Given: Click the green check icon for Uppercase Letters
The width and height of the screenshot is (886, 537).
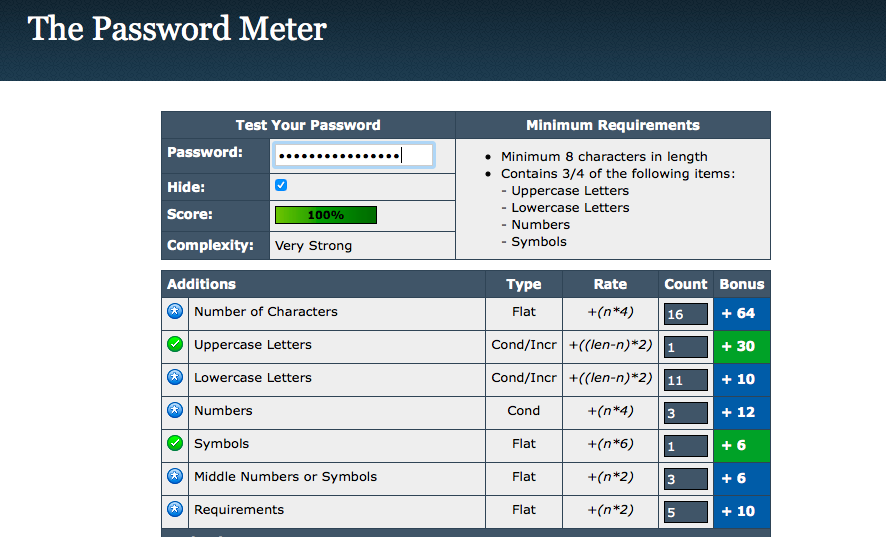Looking at the screenshot, I should point(175,344).
